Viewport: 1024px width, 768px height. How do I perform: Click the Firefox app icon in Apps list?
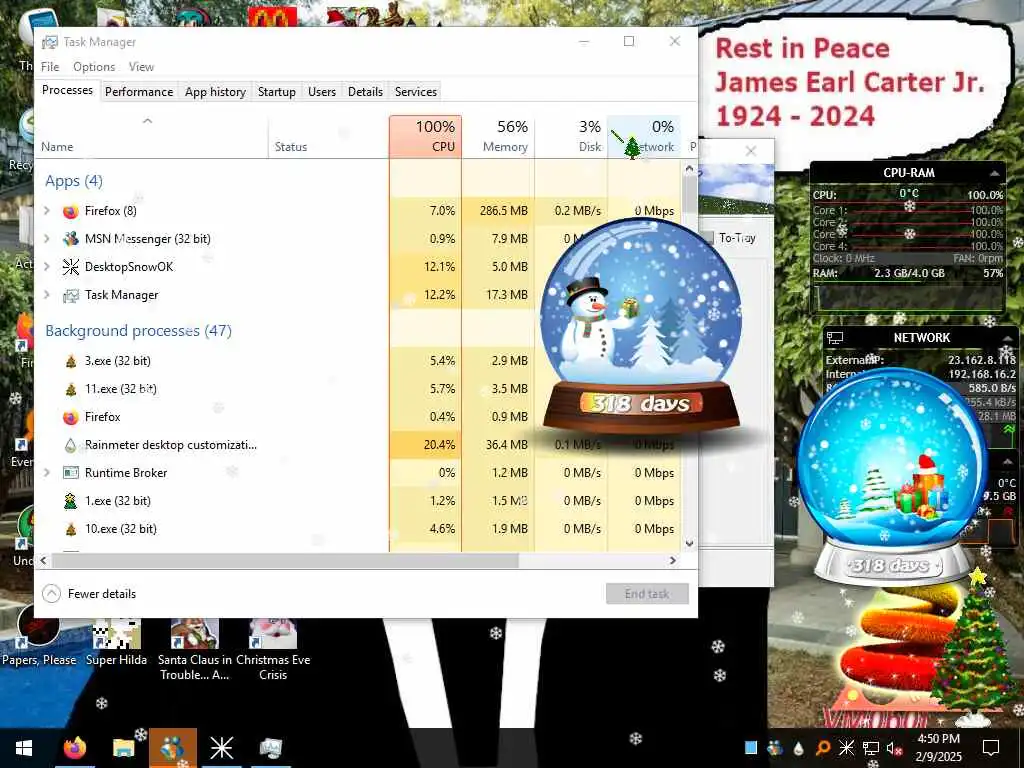(71, 211)
